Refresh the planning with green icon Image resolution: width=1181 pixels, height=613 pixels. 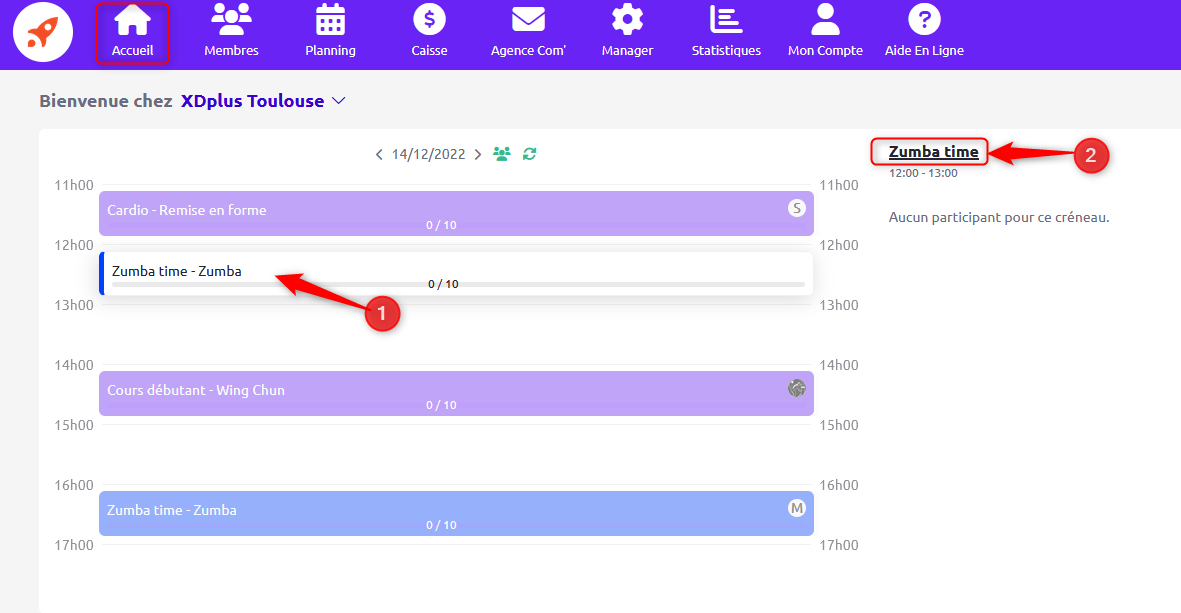click(x=530, y=154)
